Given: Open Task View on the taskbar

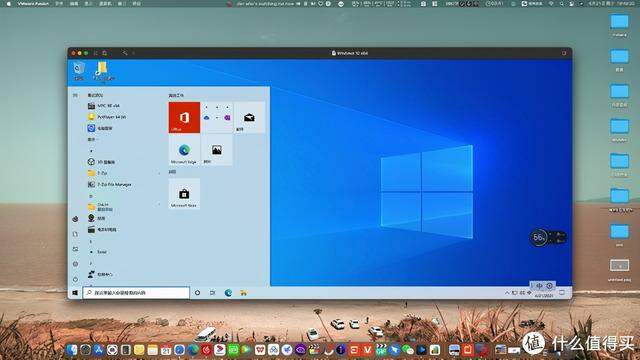Looking at the screenshot, I should pos(213,293).
